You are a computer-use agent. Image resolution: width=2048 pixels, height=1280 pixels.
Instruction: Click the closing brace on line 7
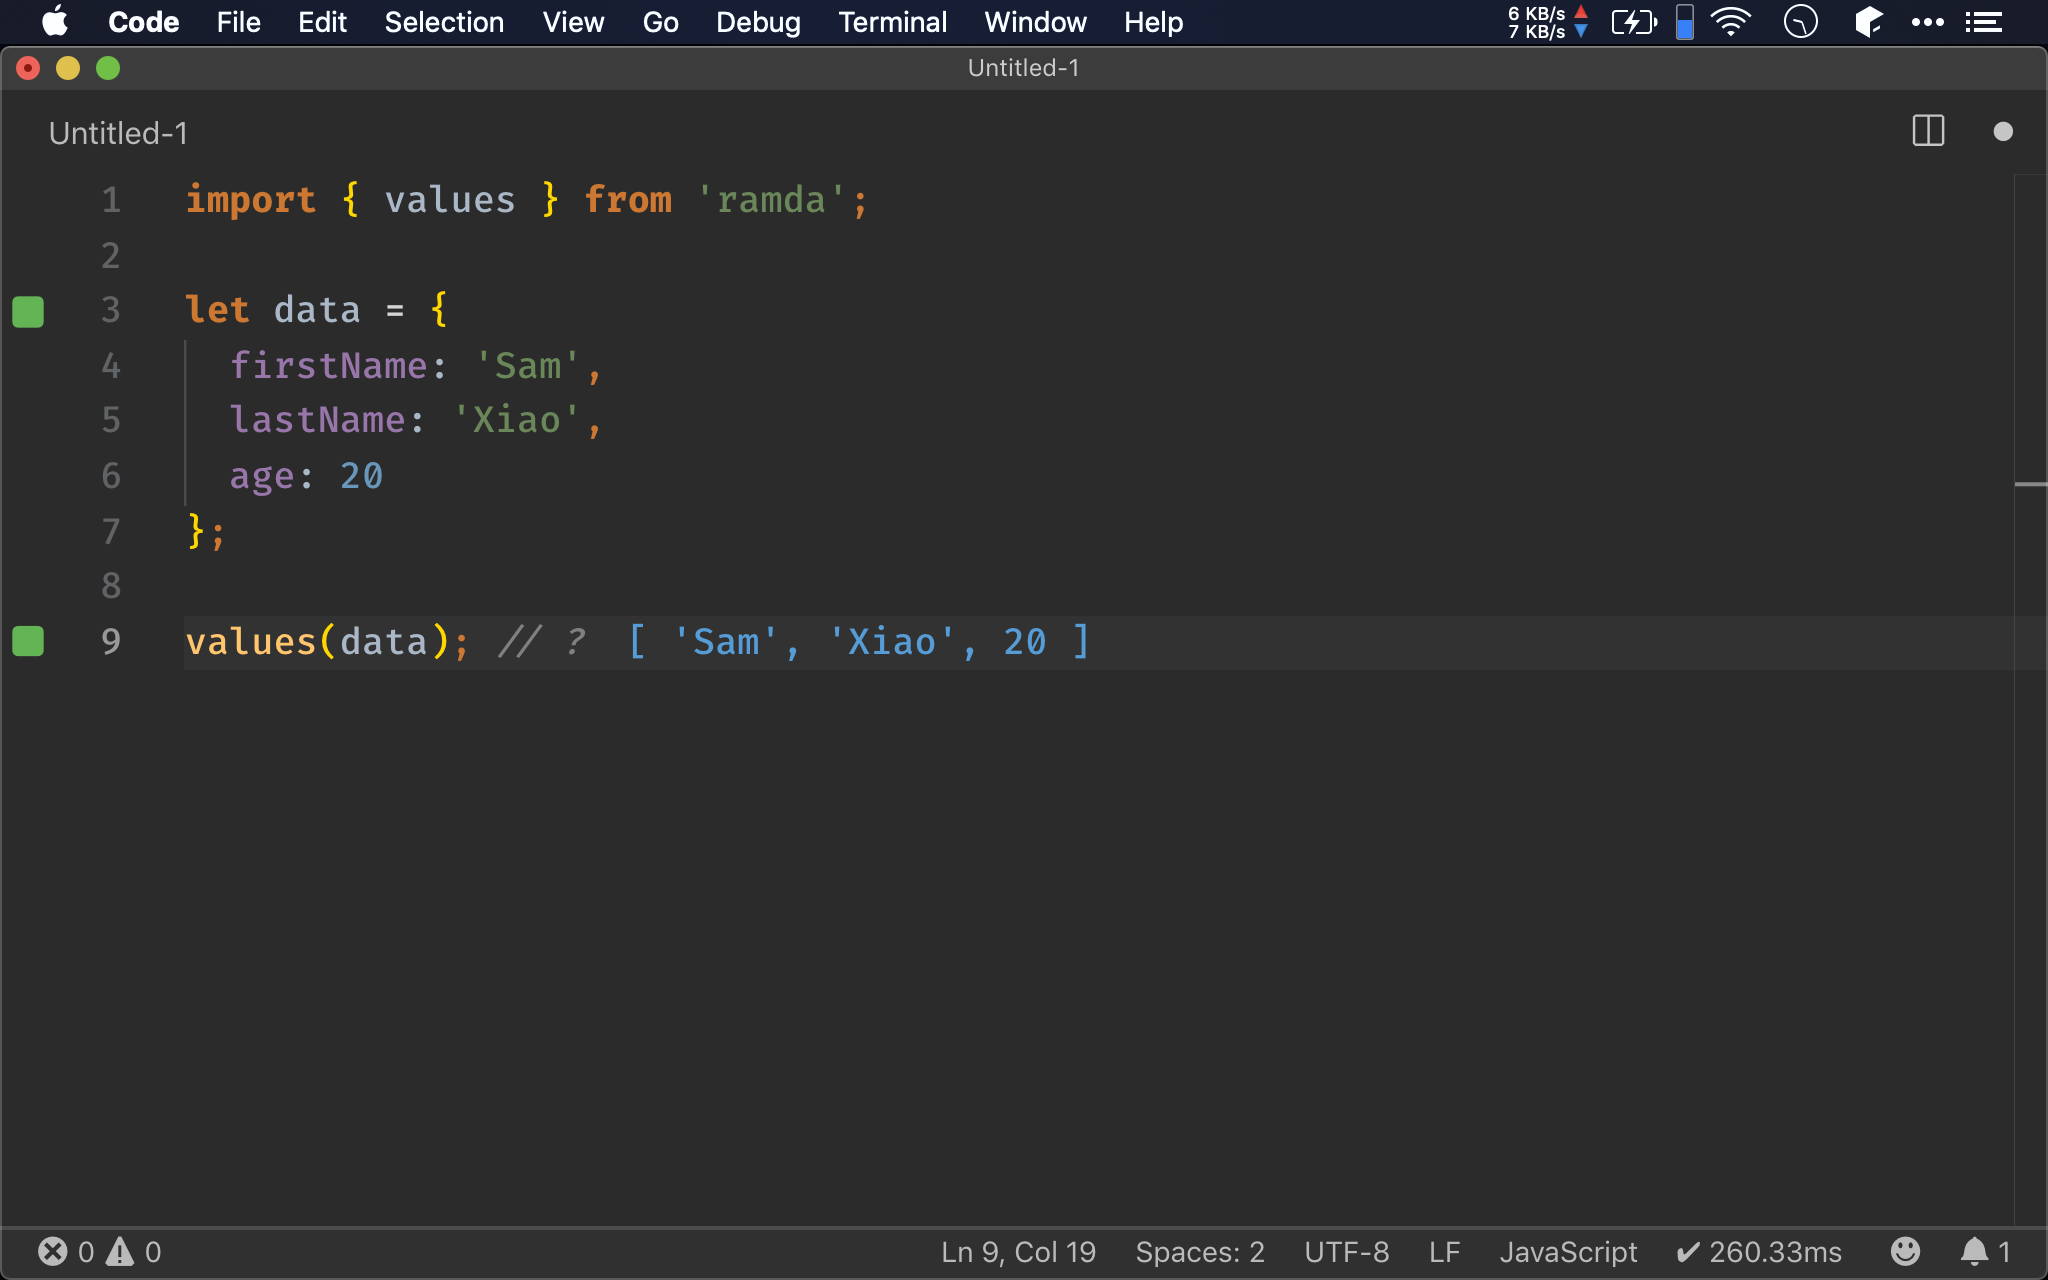(x=196, y=530)
